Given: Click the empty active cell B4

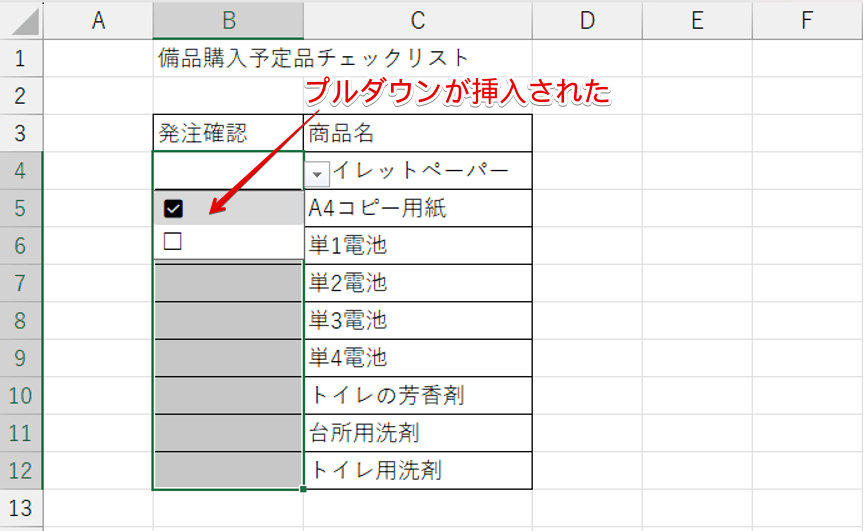Looking at the screenshot, I should pyautogui.click(x=228, y=171).
